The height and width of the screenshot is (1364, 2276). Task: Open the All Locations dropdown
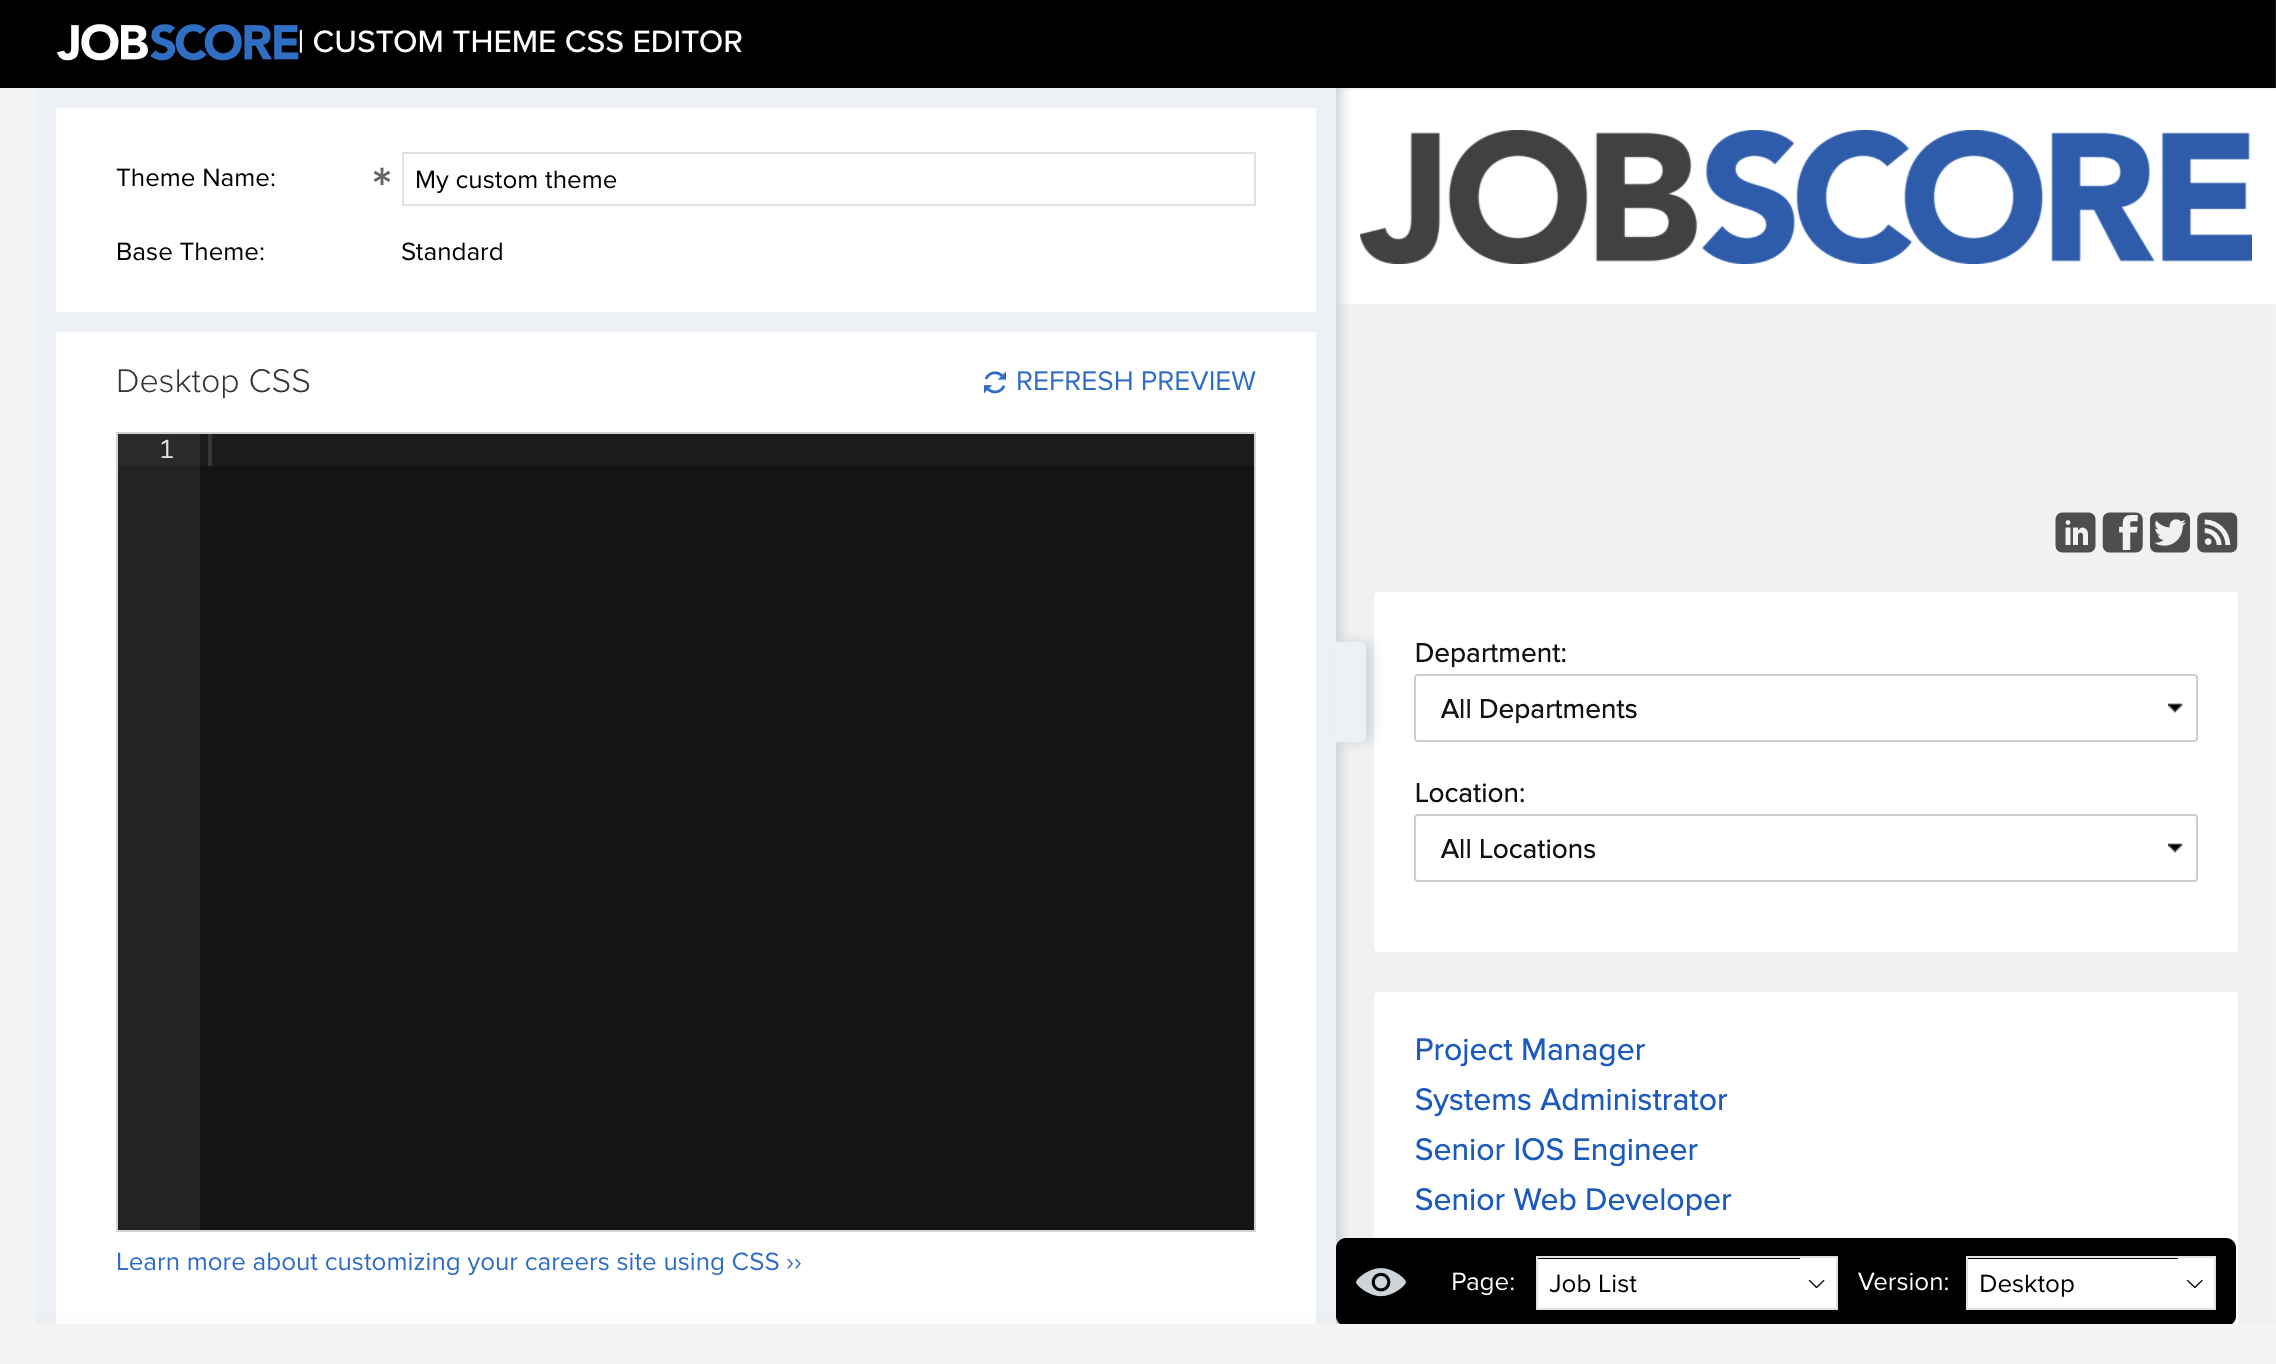1805,848
